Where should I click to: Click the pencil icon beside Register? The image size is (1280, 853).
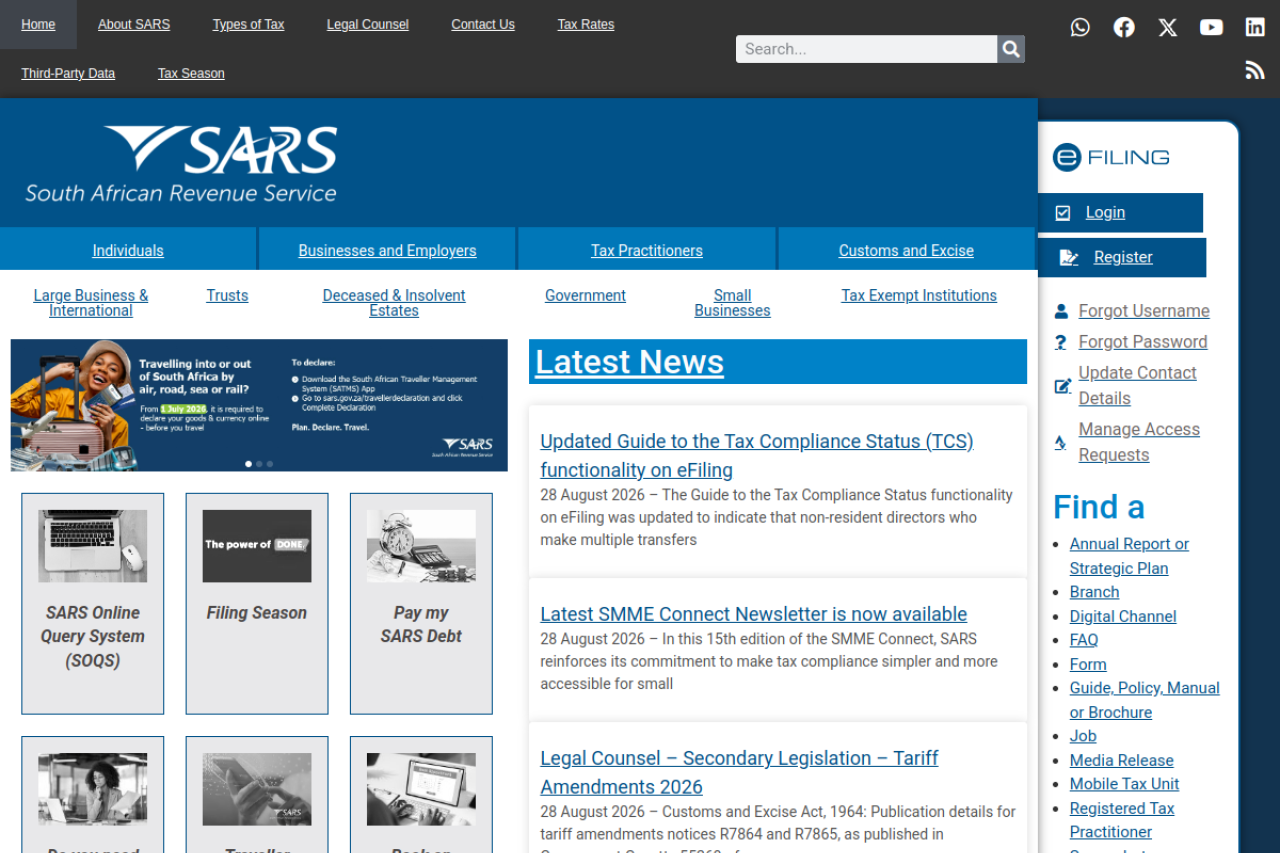[1068, 258]
